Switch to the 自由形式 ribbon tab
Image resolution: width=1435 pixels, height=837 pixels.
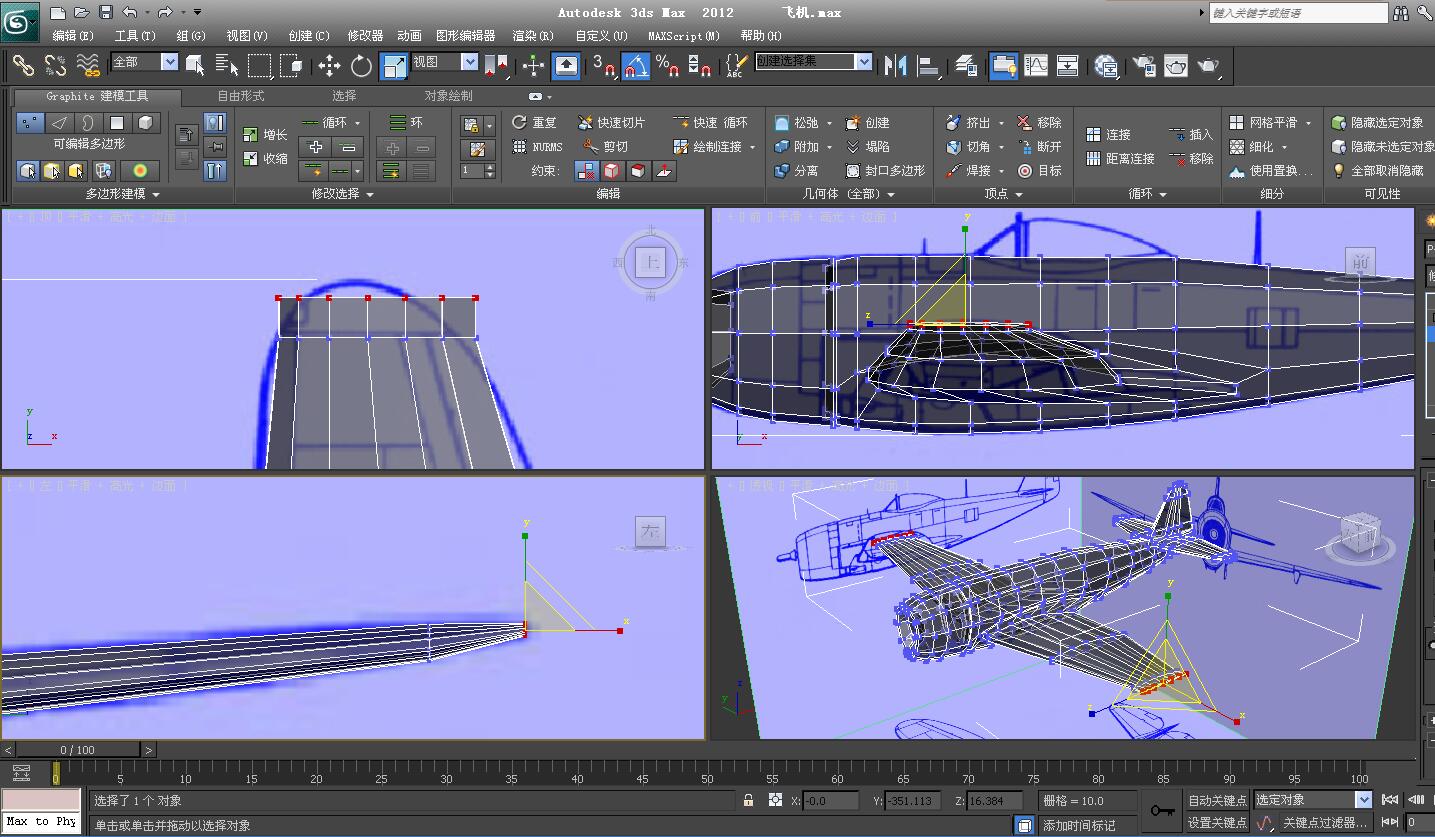[241, 96]
